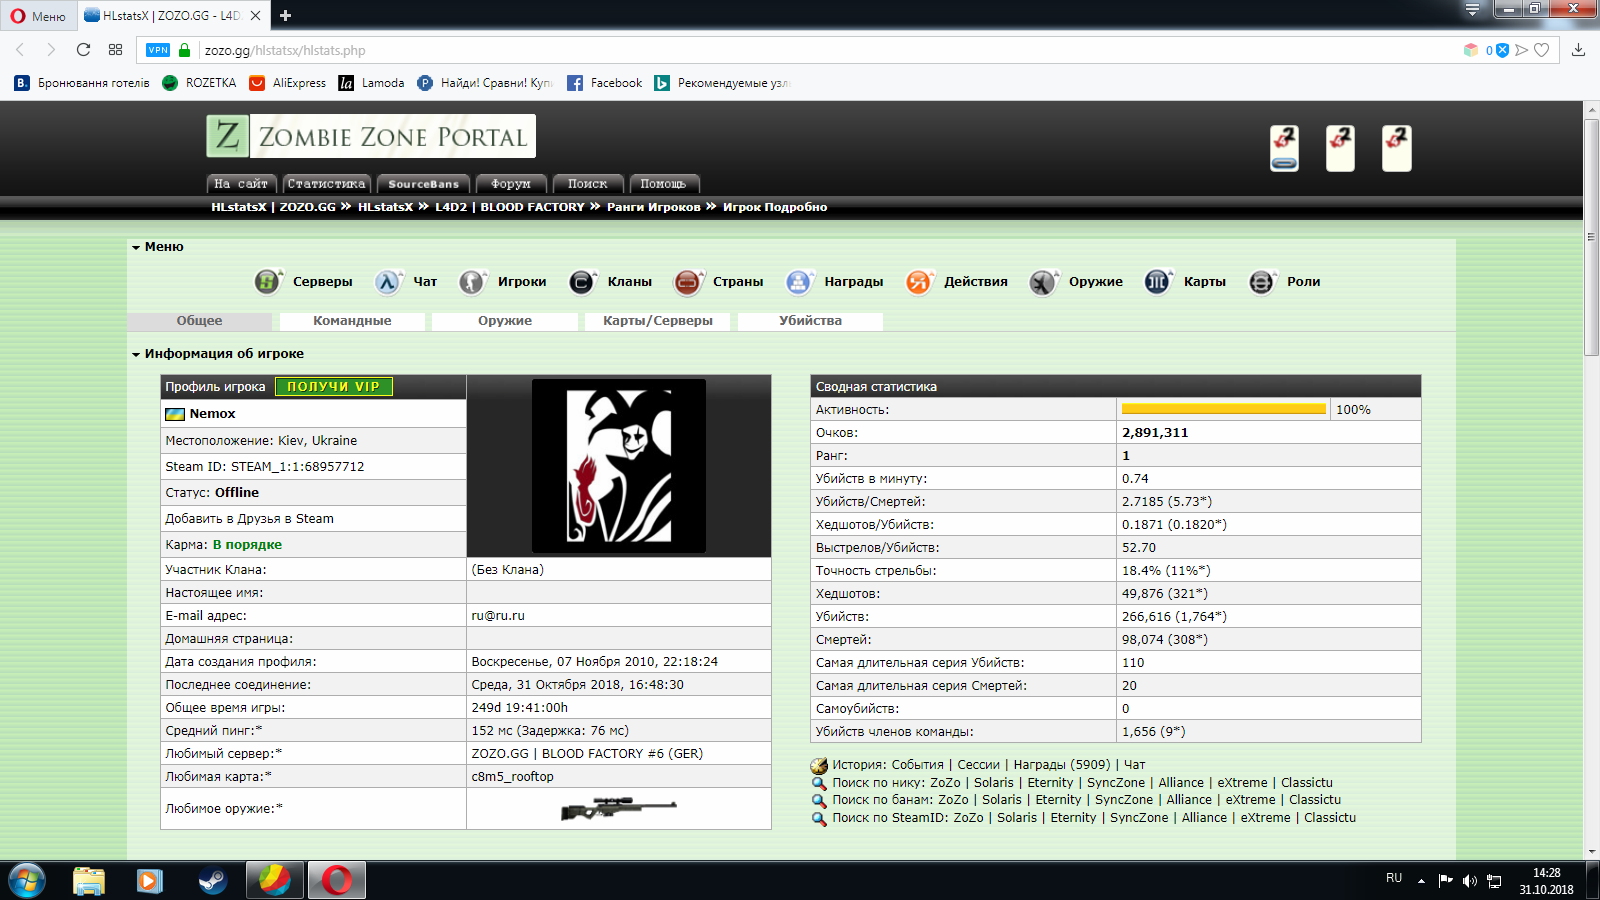
Task: Open the Добавить в Друзья в Steam link
Action: pyautogui.click(x=250, y=519)
